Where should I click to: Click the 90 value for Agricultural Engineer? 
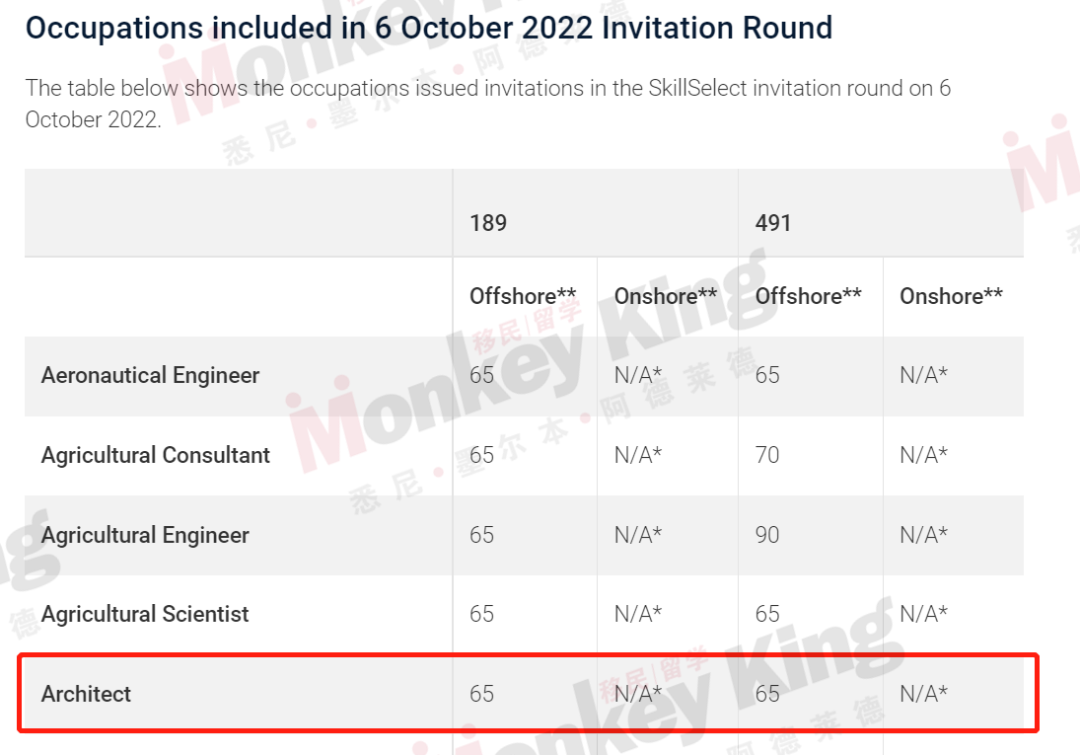pyautogui.click(x=767, y=535)
